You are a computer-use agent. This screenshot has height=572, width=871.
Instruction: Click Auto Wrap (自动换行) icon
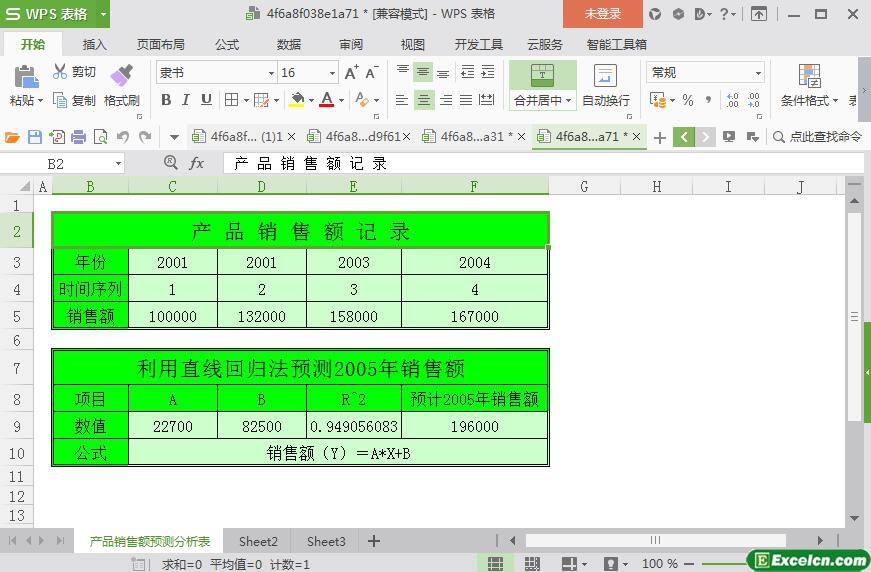pyautogui.click(x=605, y=76)
